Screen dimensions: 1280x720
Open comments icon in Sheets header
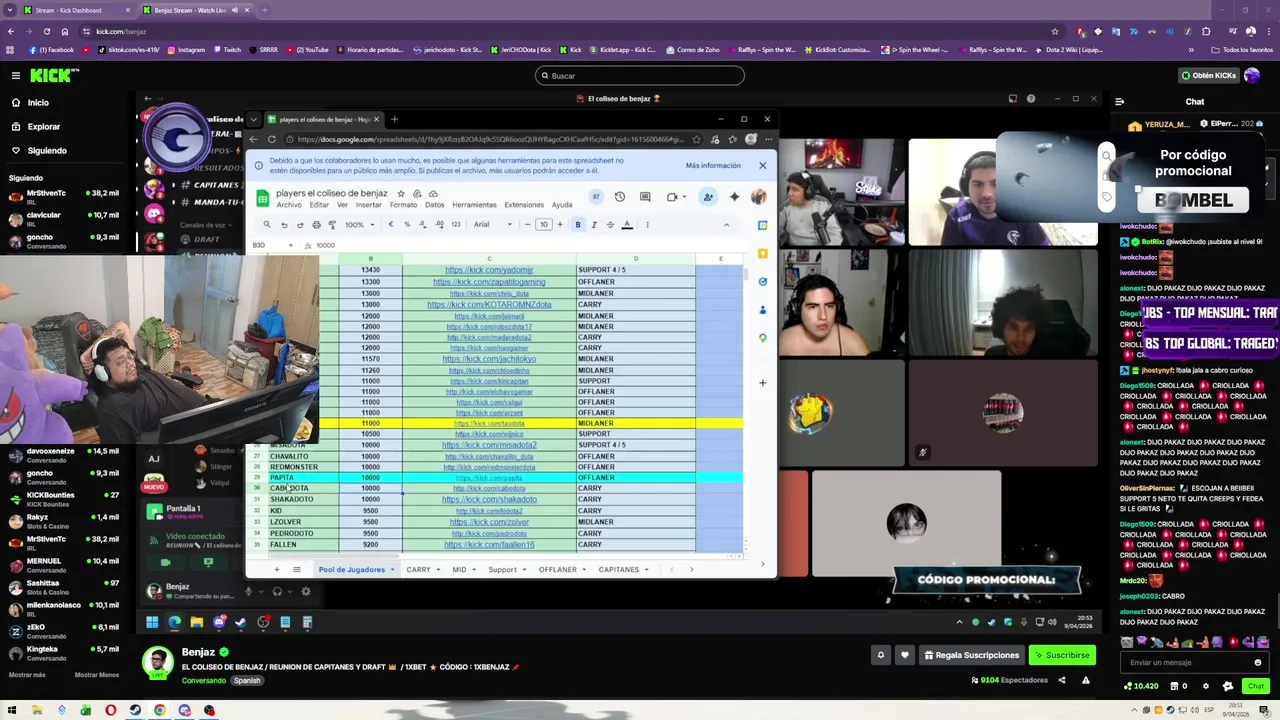coord(645,197)
